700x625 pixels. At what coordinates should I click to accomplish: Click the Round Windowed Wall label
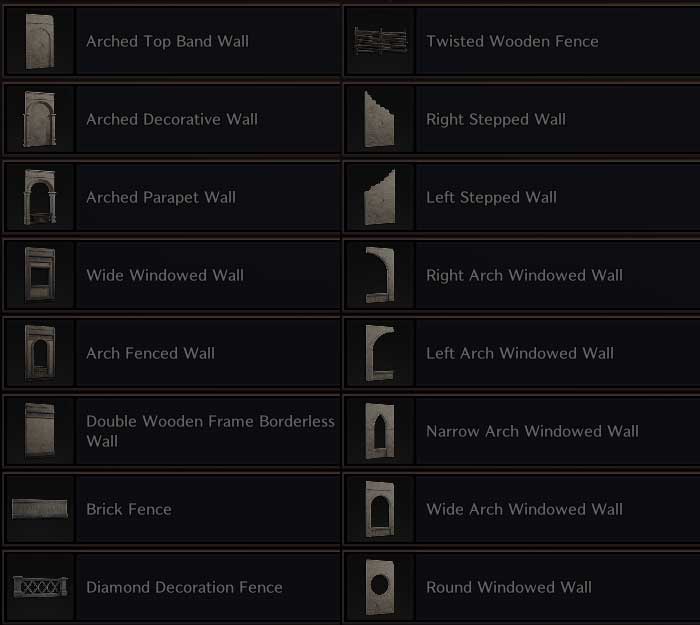[x=509, y=587]
